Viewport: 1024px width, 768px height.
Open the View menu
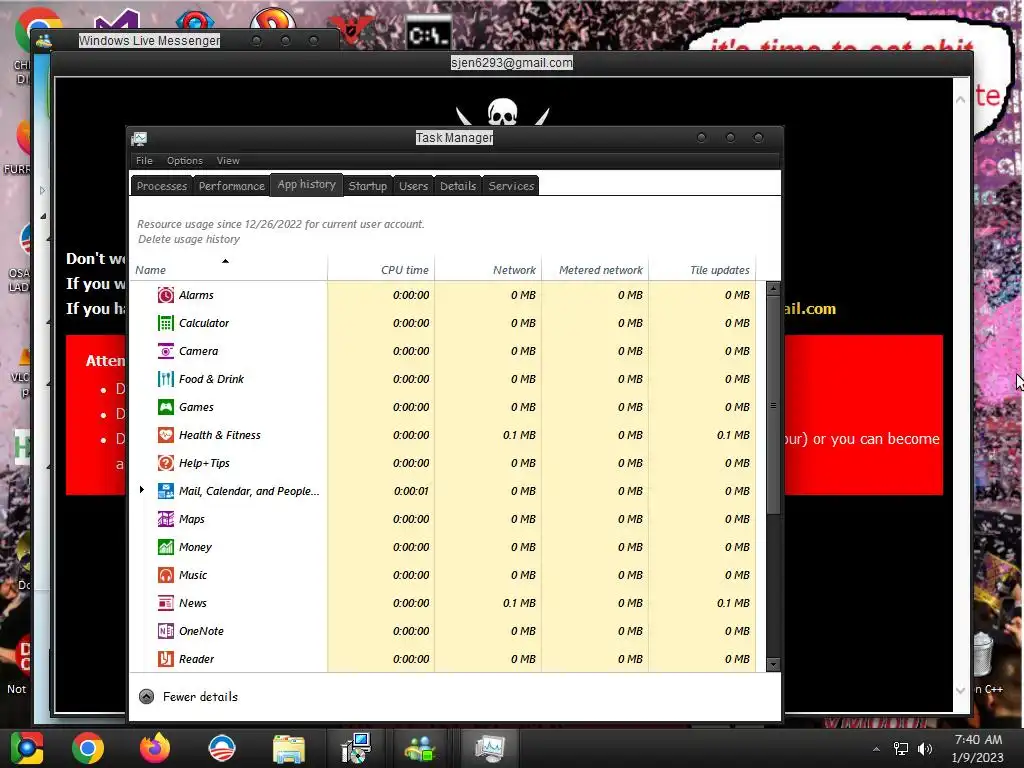point(228,161)
